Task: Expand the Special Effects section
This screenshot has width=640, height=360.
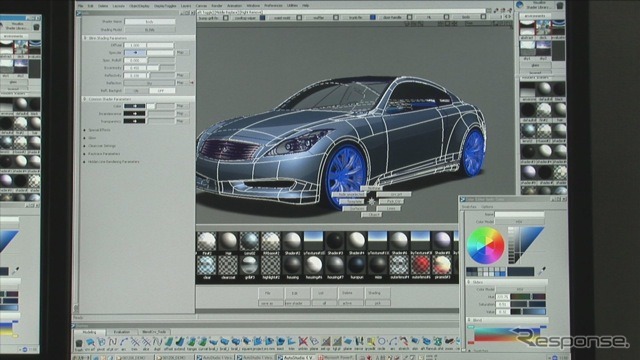Action: 84,130
